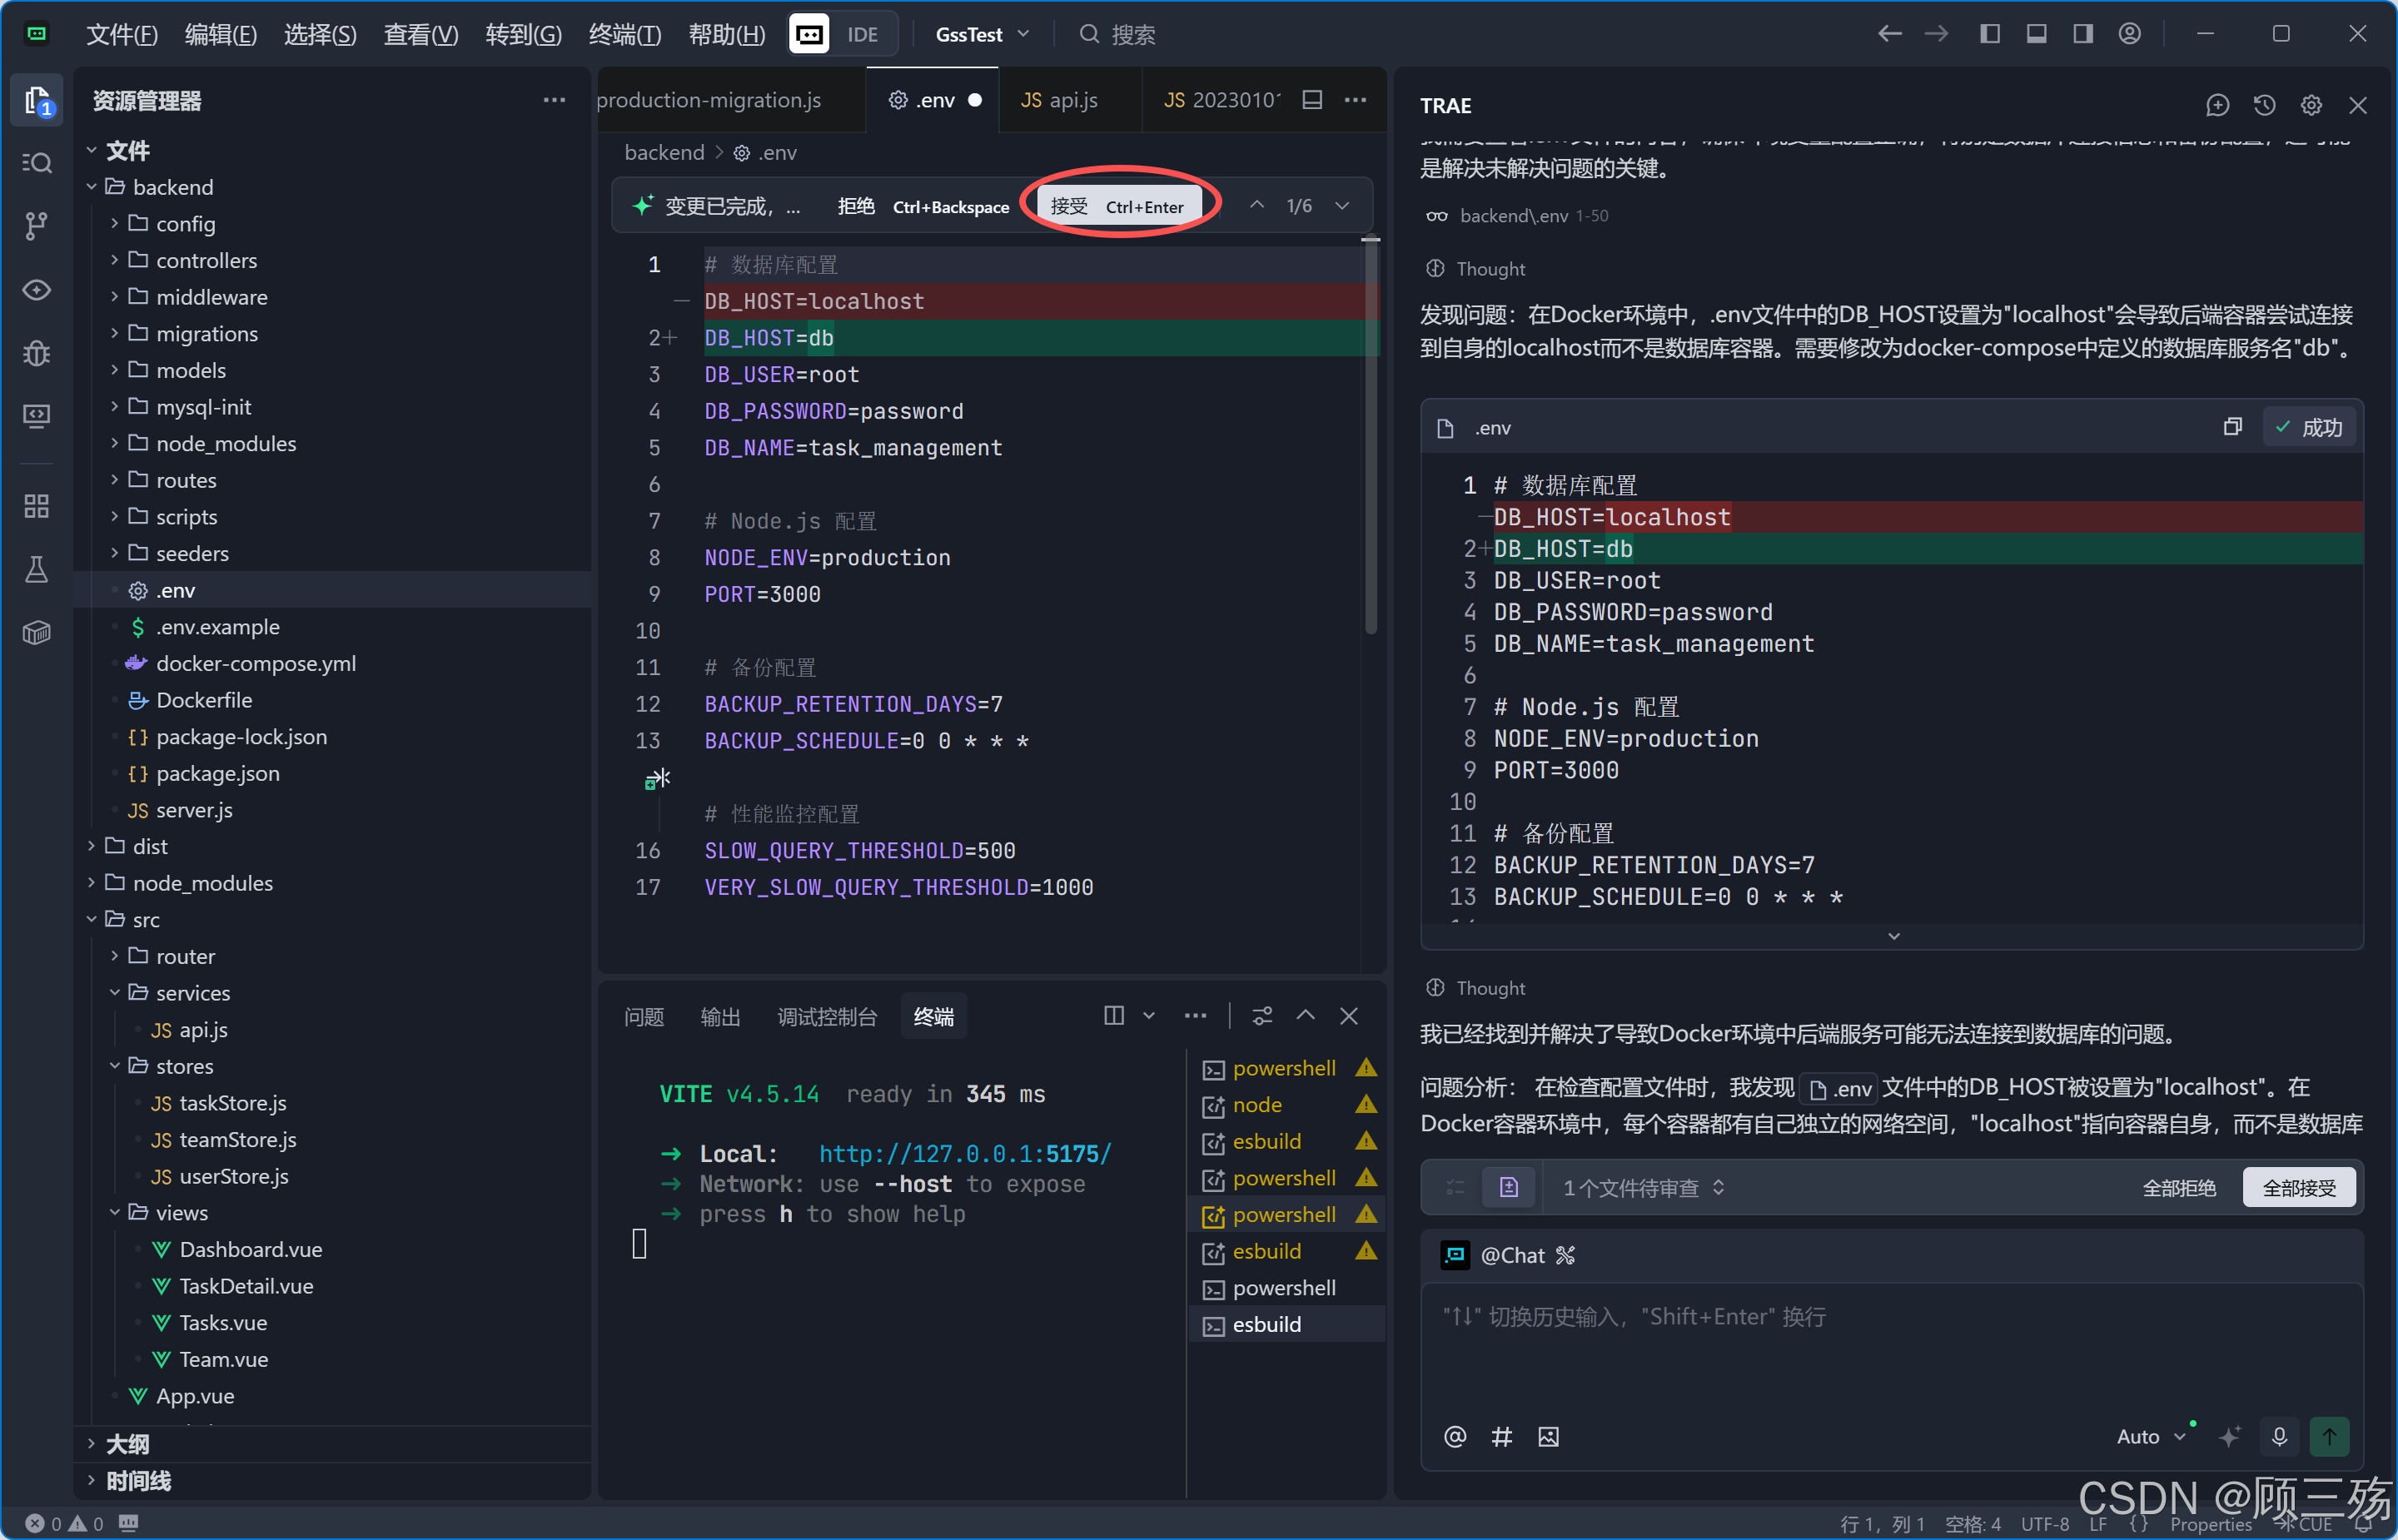Image resolution: width=2398 pixels, height=1540 pixels.
Task: Open the 终端 menu in menu bar
Action: tap(624, 34)
